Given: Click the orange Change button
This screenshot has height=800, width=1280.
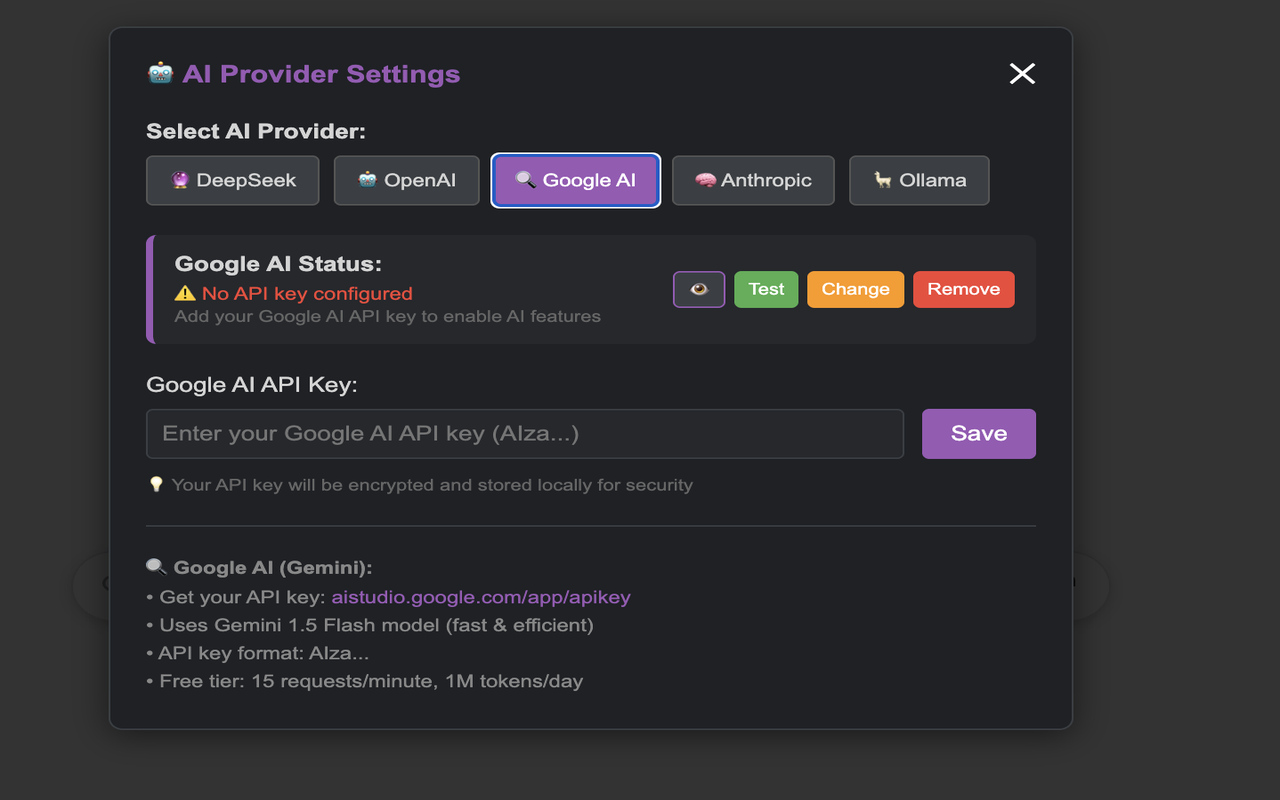Looking at the screenshot, I should pyautogui.click(x=855, y=289).
